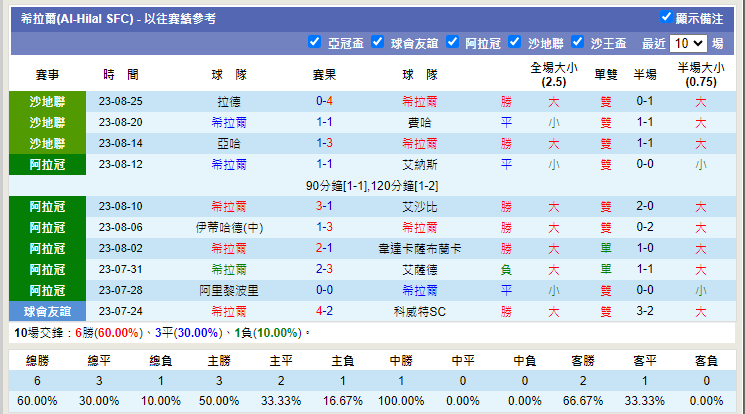Screen dimensions: 745x414
Task: Click 希拉爾 in the 23-07-31 row
Action: tap(229, 270)
